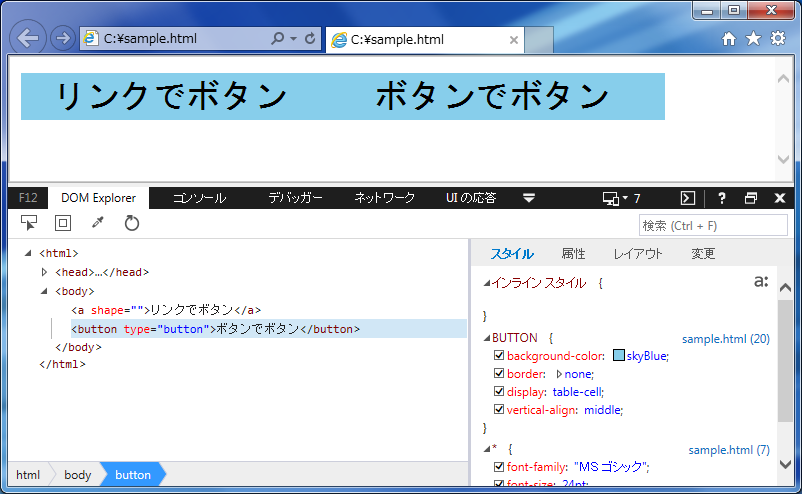The height and width of the screenshot is (494, 802).
Task: Uncheck the vertical-align property
Action: point(499,409)
